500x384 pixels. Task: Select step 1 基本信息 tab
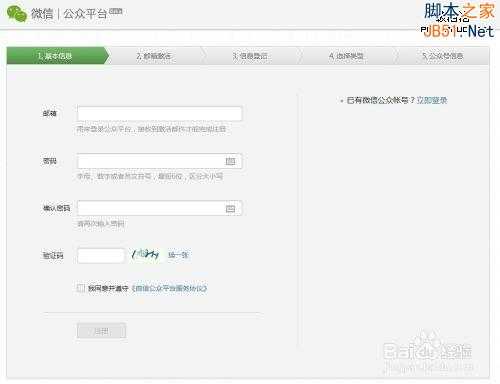[x=57, y=56]
